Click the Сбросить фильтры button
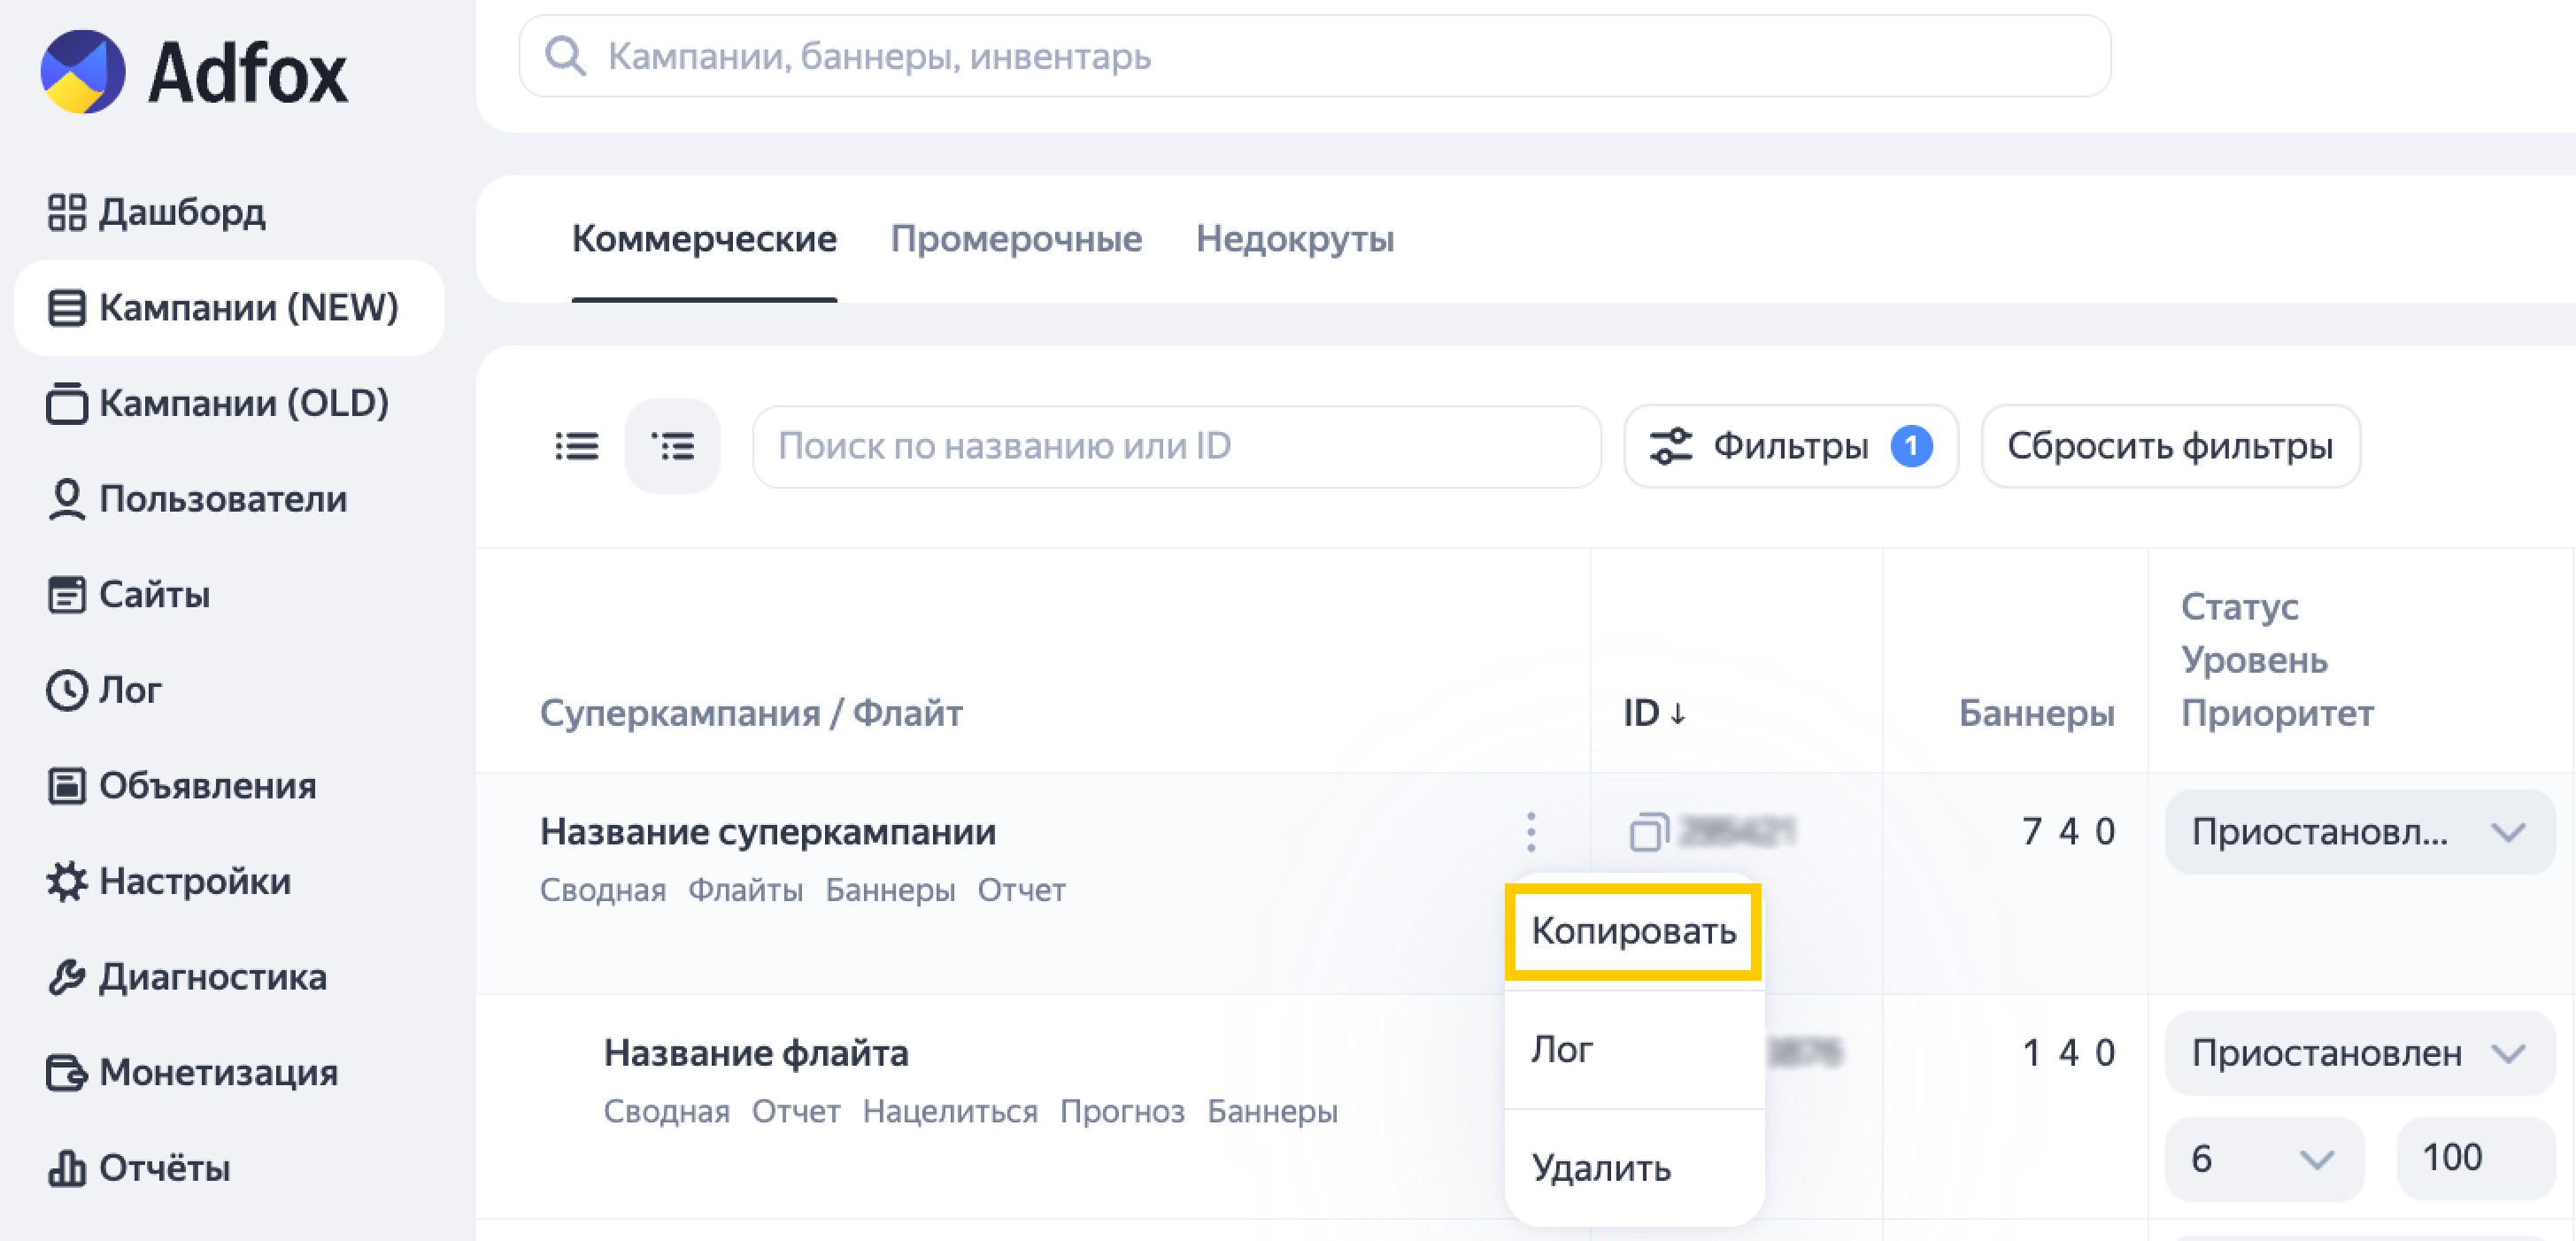This screenshot has width=2576, height=1241. [x=2169, y=446]
